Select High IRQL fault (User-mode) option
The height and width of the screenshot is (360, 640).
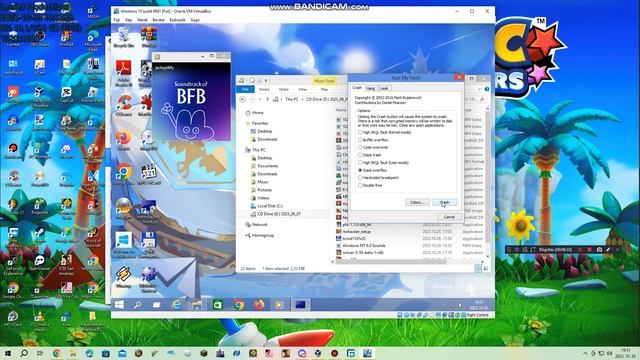click(383, 162)
